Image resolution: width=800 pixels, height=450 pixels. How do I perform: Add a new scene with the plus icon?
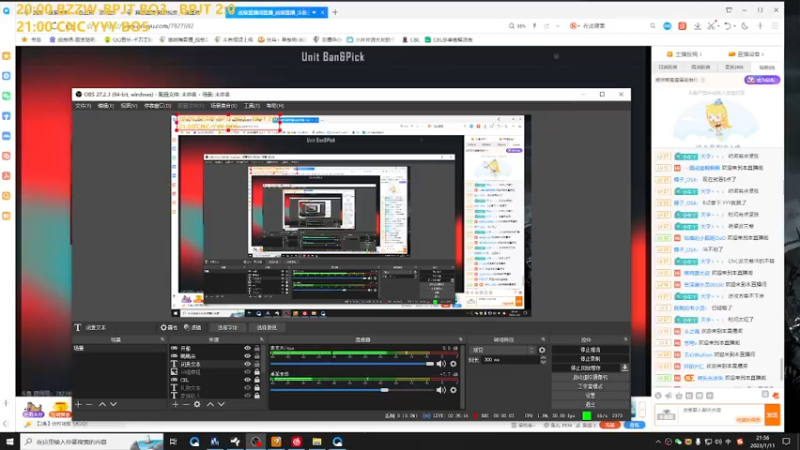(x=78, y=404)
